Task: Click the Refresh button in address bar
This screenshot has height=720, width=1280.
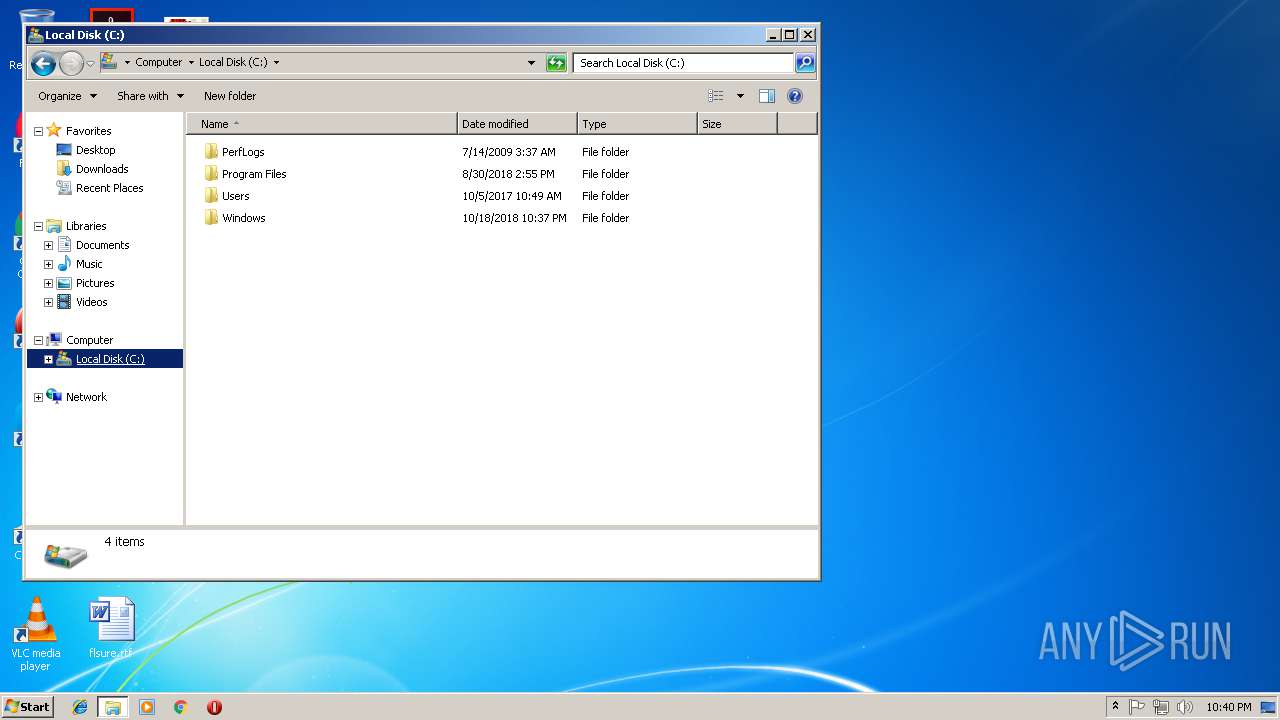Action: pos(556,63)
